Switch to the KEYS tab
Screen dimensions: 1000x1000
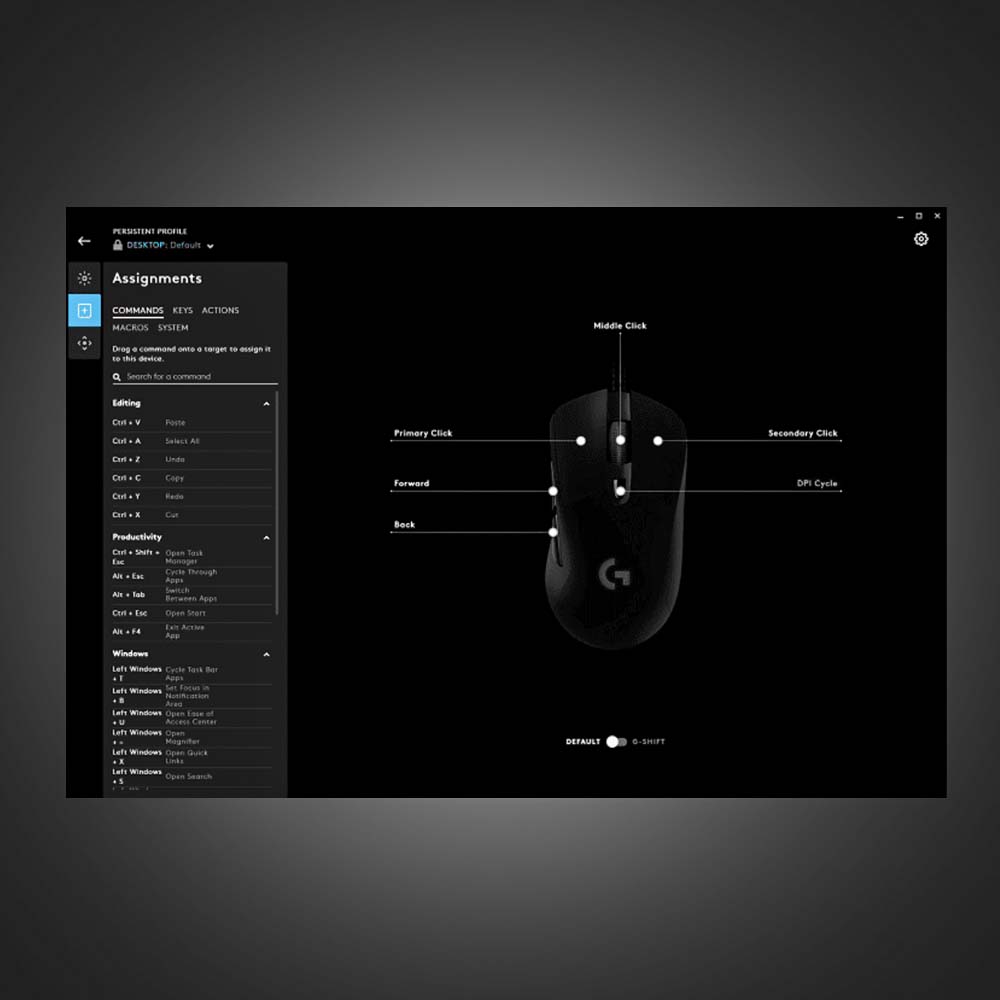point(182,311)
